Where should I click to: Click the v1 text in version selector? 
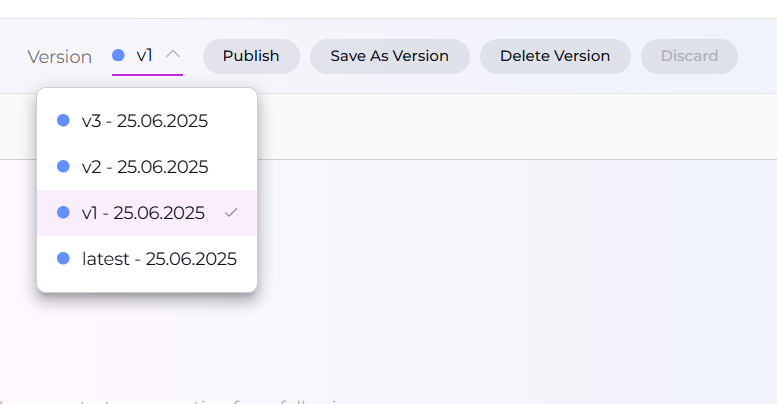[x=145, y=56]
